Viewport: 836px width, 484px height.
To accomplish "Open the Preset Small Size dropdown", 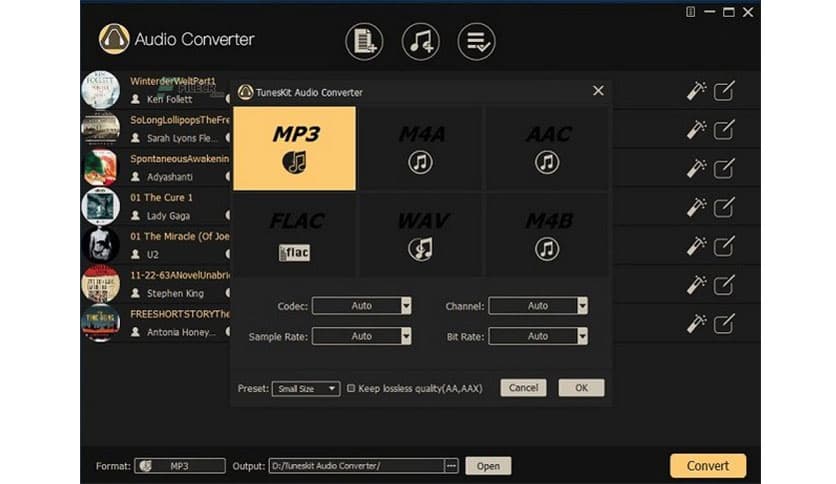I will (306, 389).
